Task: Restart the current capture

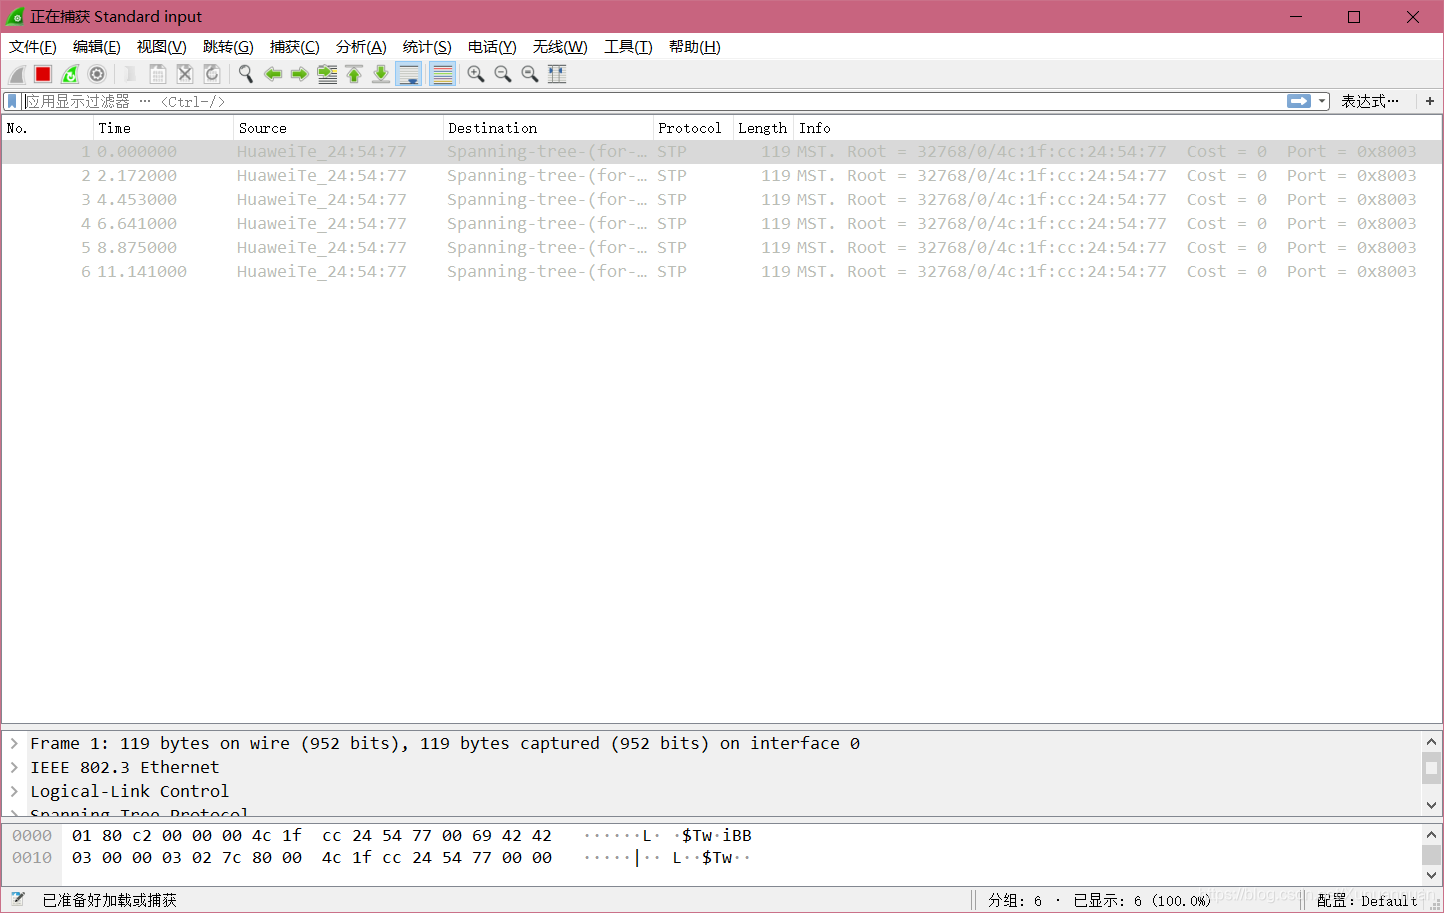Action: click(x=70, y=74)
